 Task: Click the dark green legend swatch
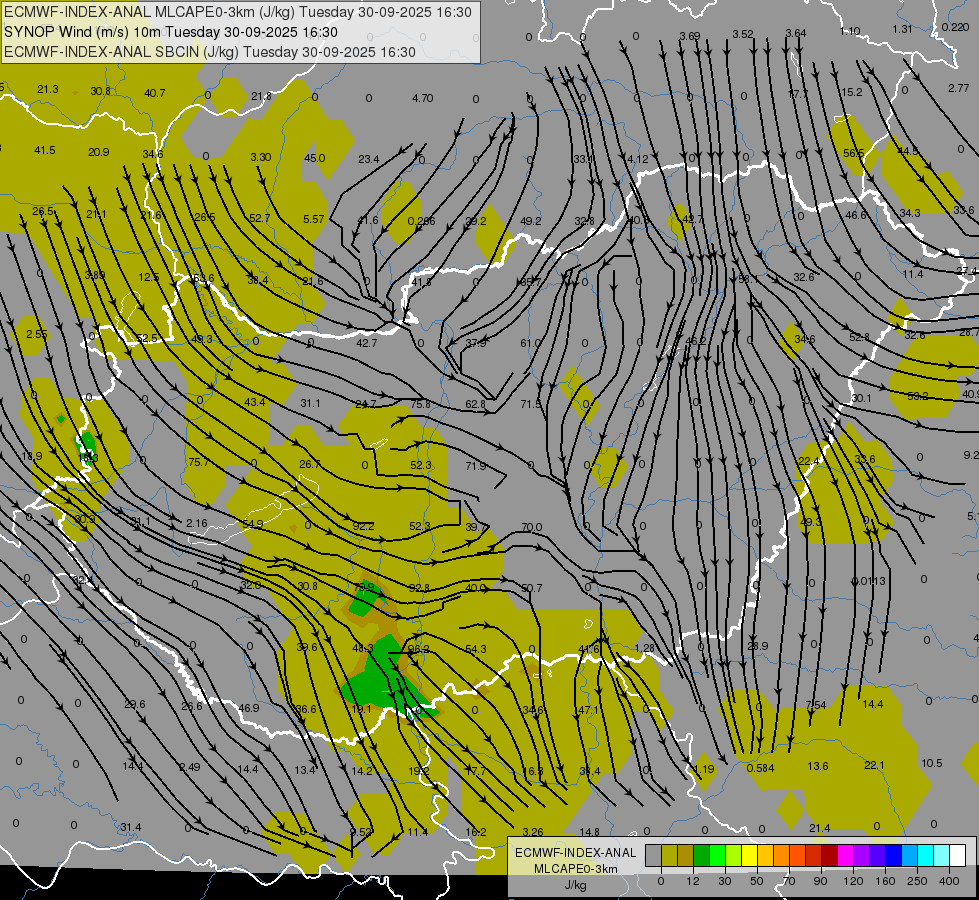(x=702, y=855)
